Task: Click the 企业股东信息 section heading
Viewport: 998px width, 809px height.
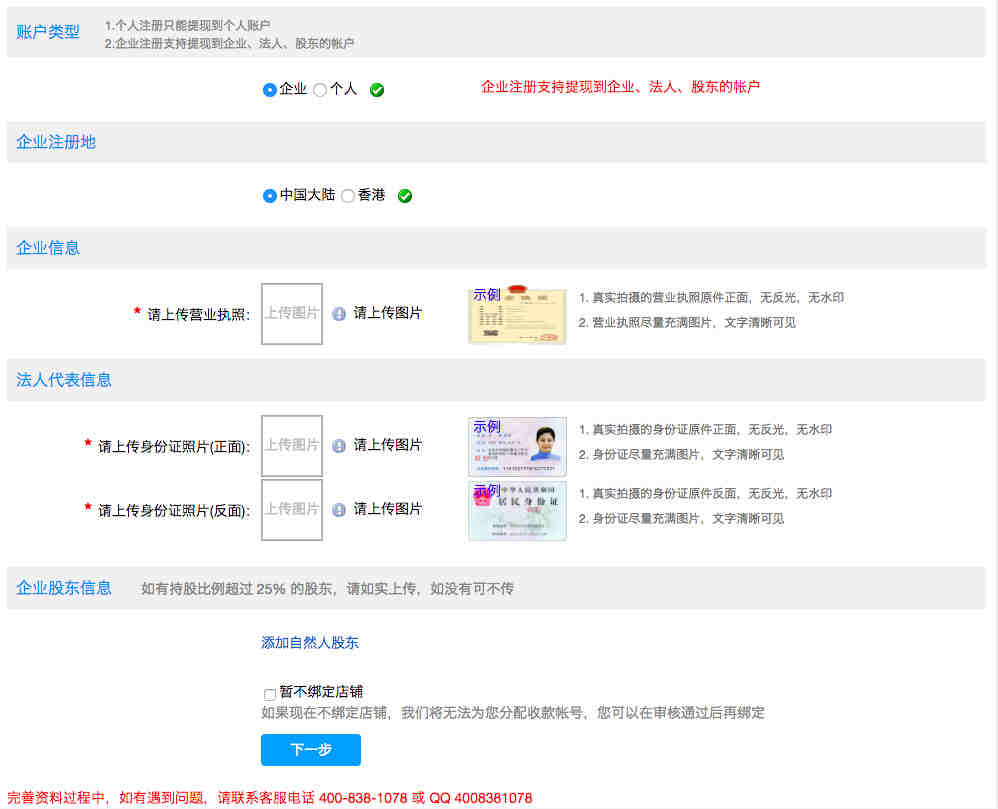Action: pos(64,588)
